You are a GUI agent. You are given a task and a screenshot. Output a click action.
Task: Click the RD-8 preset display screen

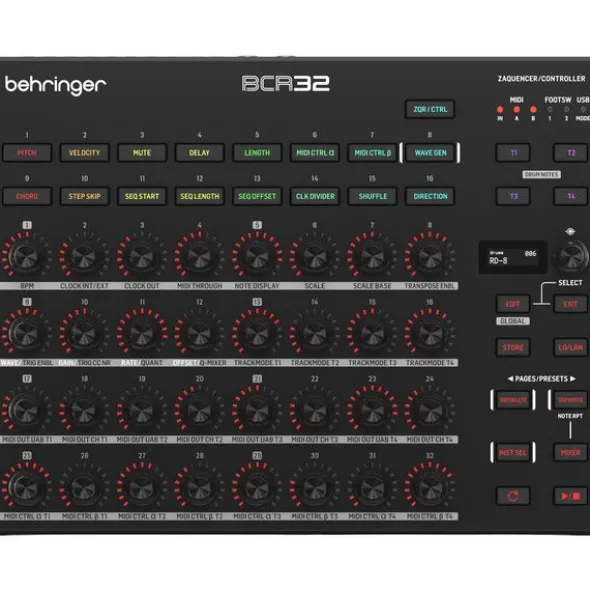(x=513, y=257)
